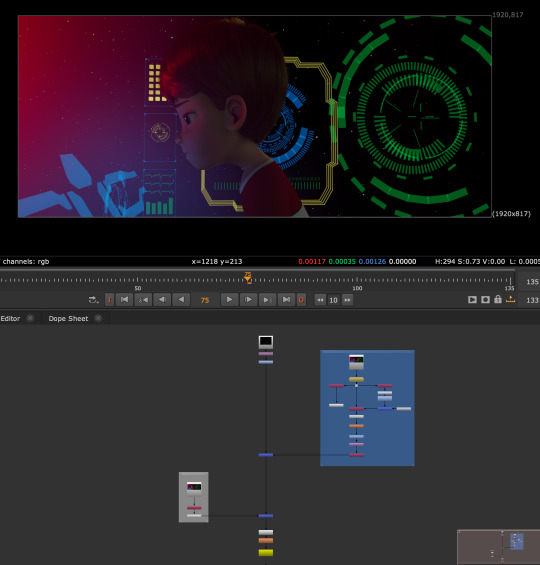Image resolution: width=540 pixels, height=565 pixels.
Task: Step forward one frame
Action: tap(248, 300)
